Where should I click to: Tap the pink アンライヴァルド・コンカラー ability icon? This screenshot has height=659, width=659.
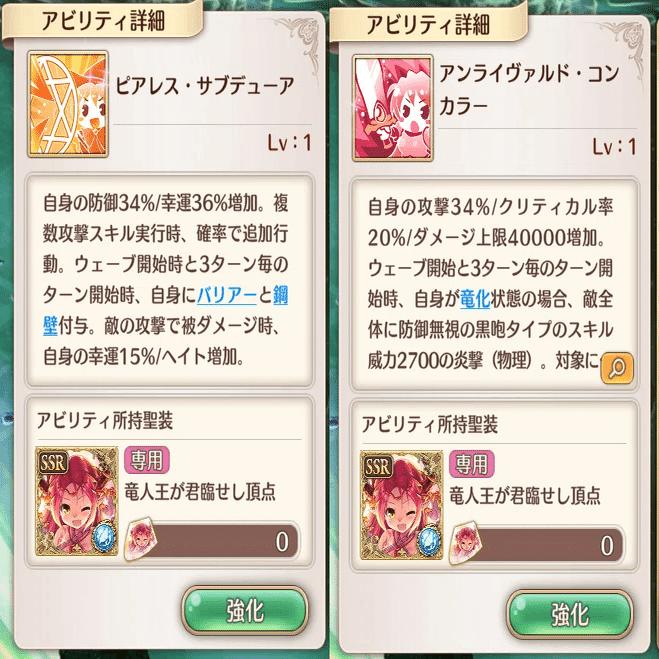click(x=393, y=108)
